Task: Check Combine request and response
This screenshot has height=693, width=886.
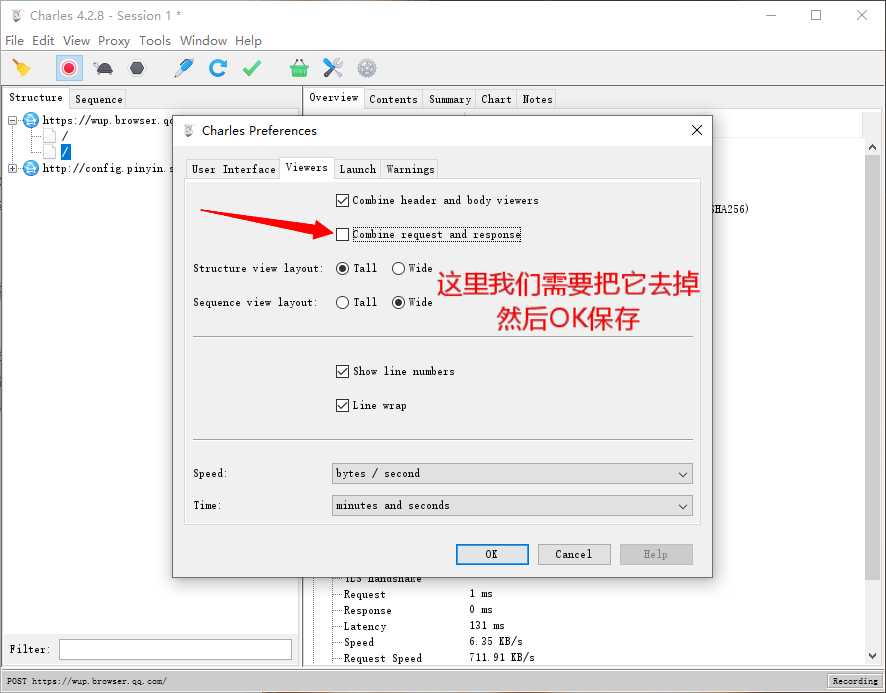Action: click(342, 234)
